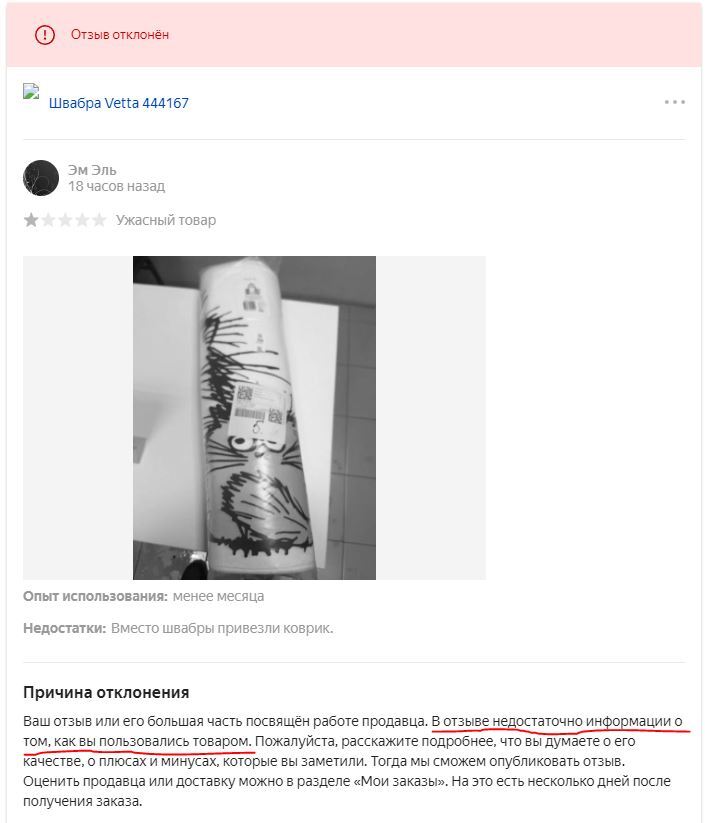705x823 pixels.
Task: Open the attached review photo of rug
Action: click(254, 418)
